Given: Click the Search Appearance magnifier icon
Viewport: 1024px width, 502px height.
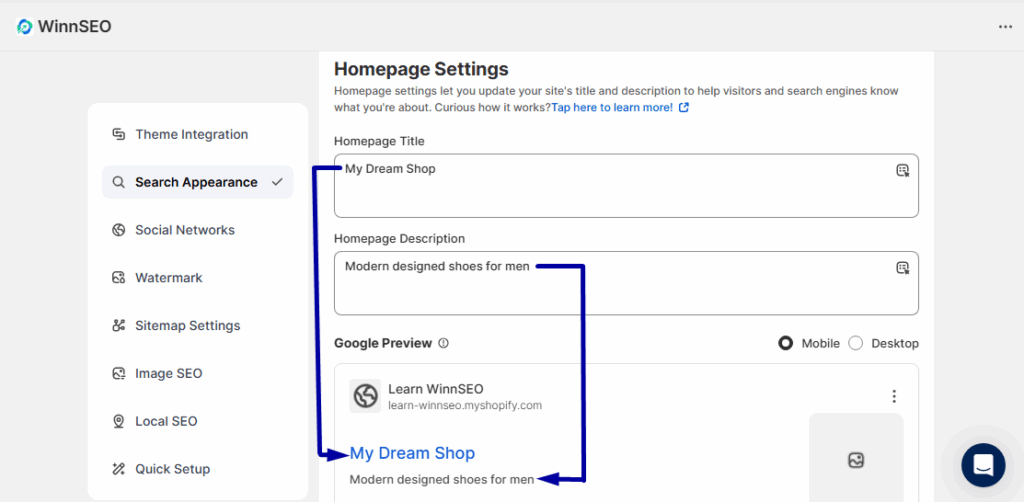Looking at the screenshot, I should [x=118, y=182].
